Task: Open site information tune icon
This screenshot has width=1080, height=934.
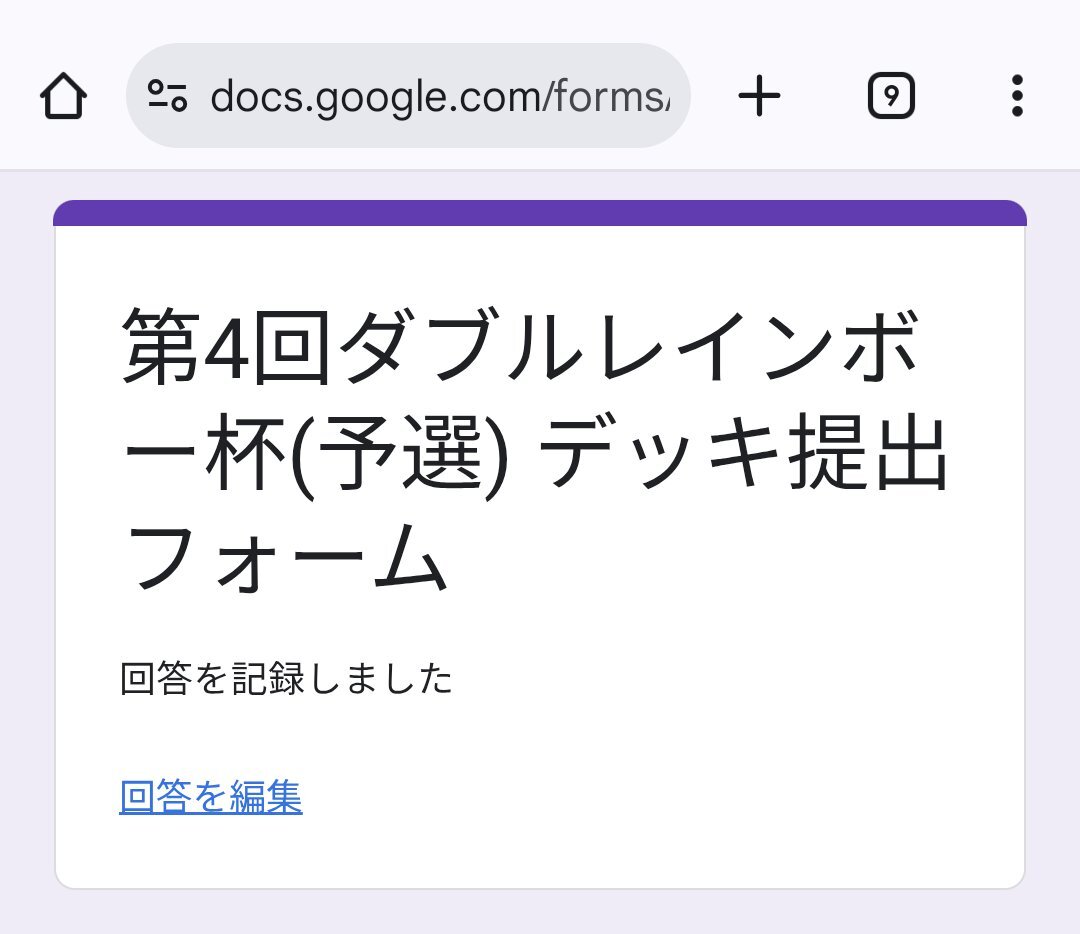Action: click(x=167, y=96)
